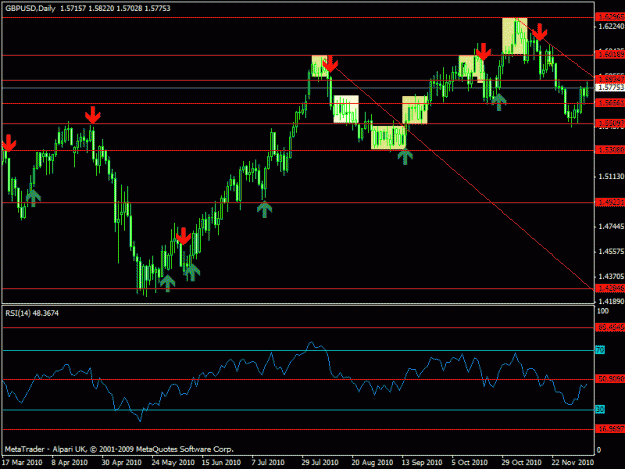
Task: Click the 1.47445 price scale value
Action: click(611, 226)
